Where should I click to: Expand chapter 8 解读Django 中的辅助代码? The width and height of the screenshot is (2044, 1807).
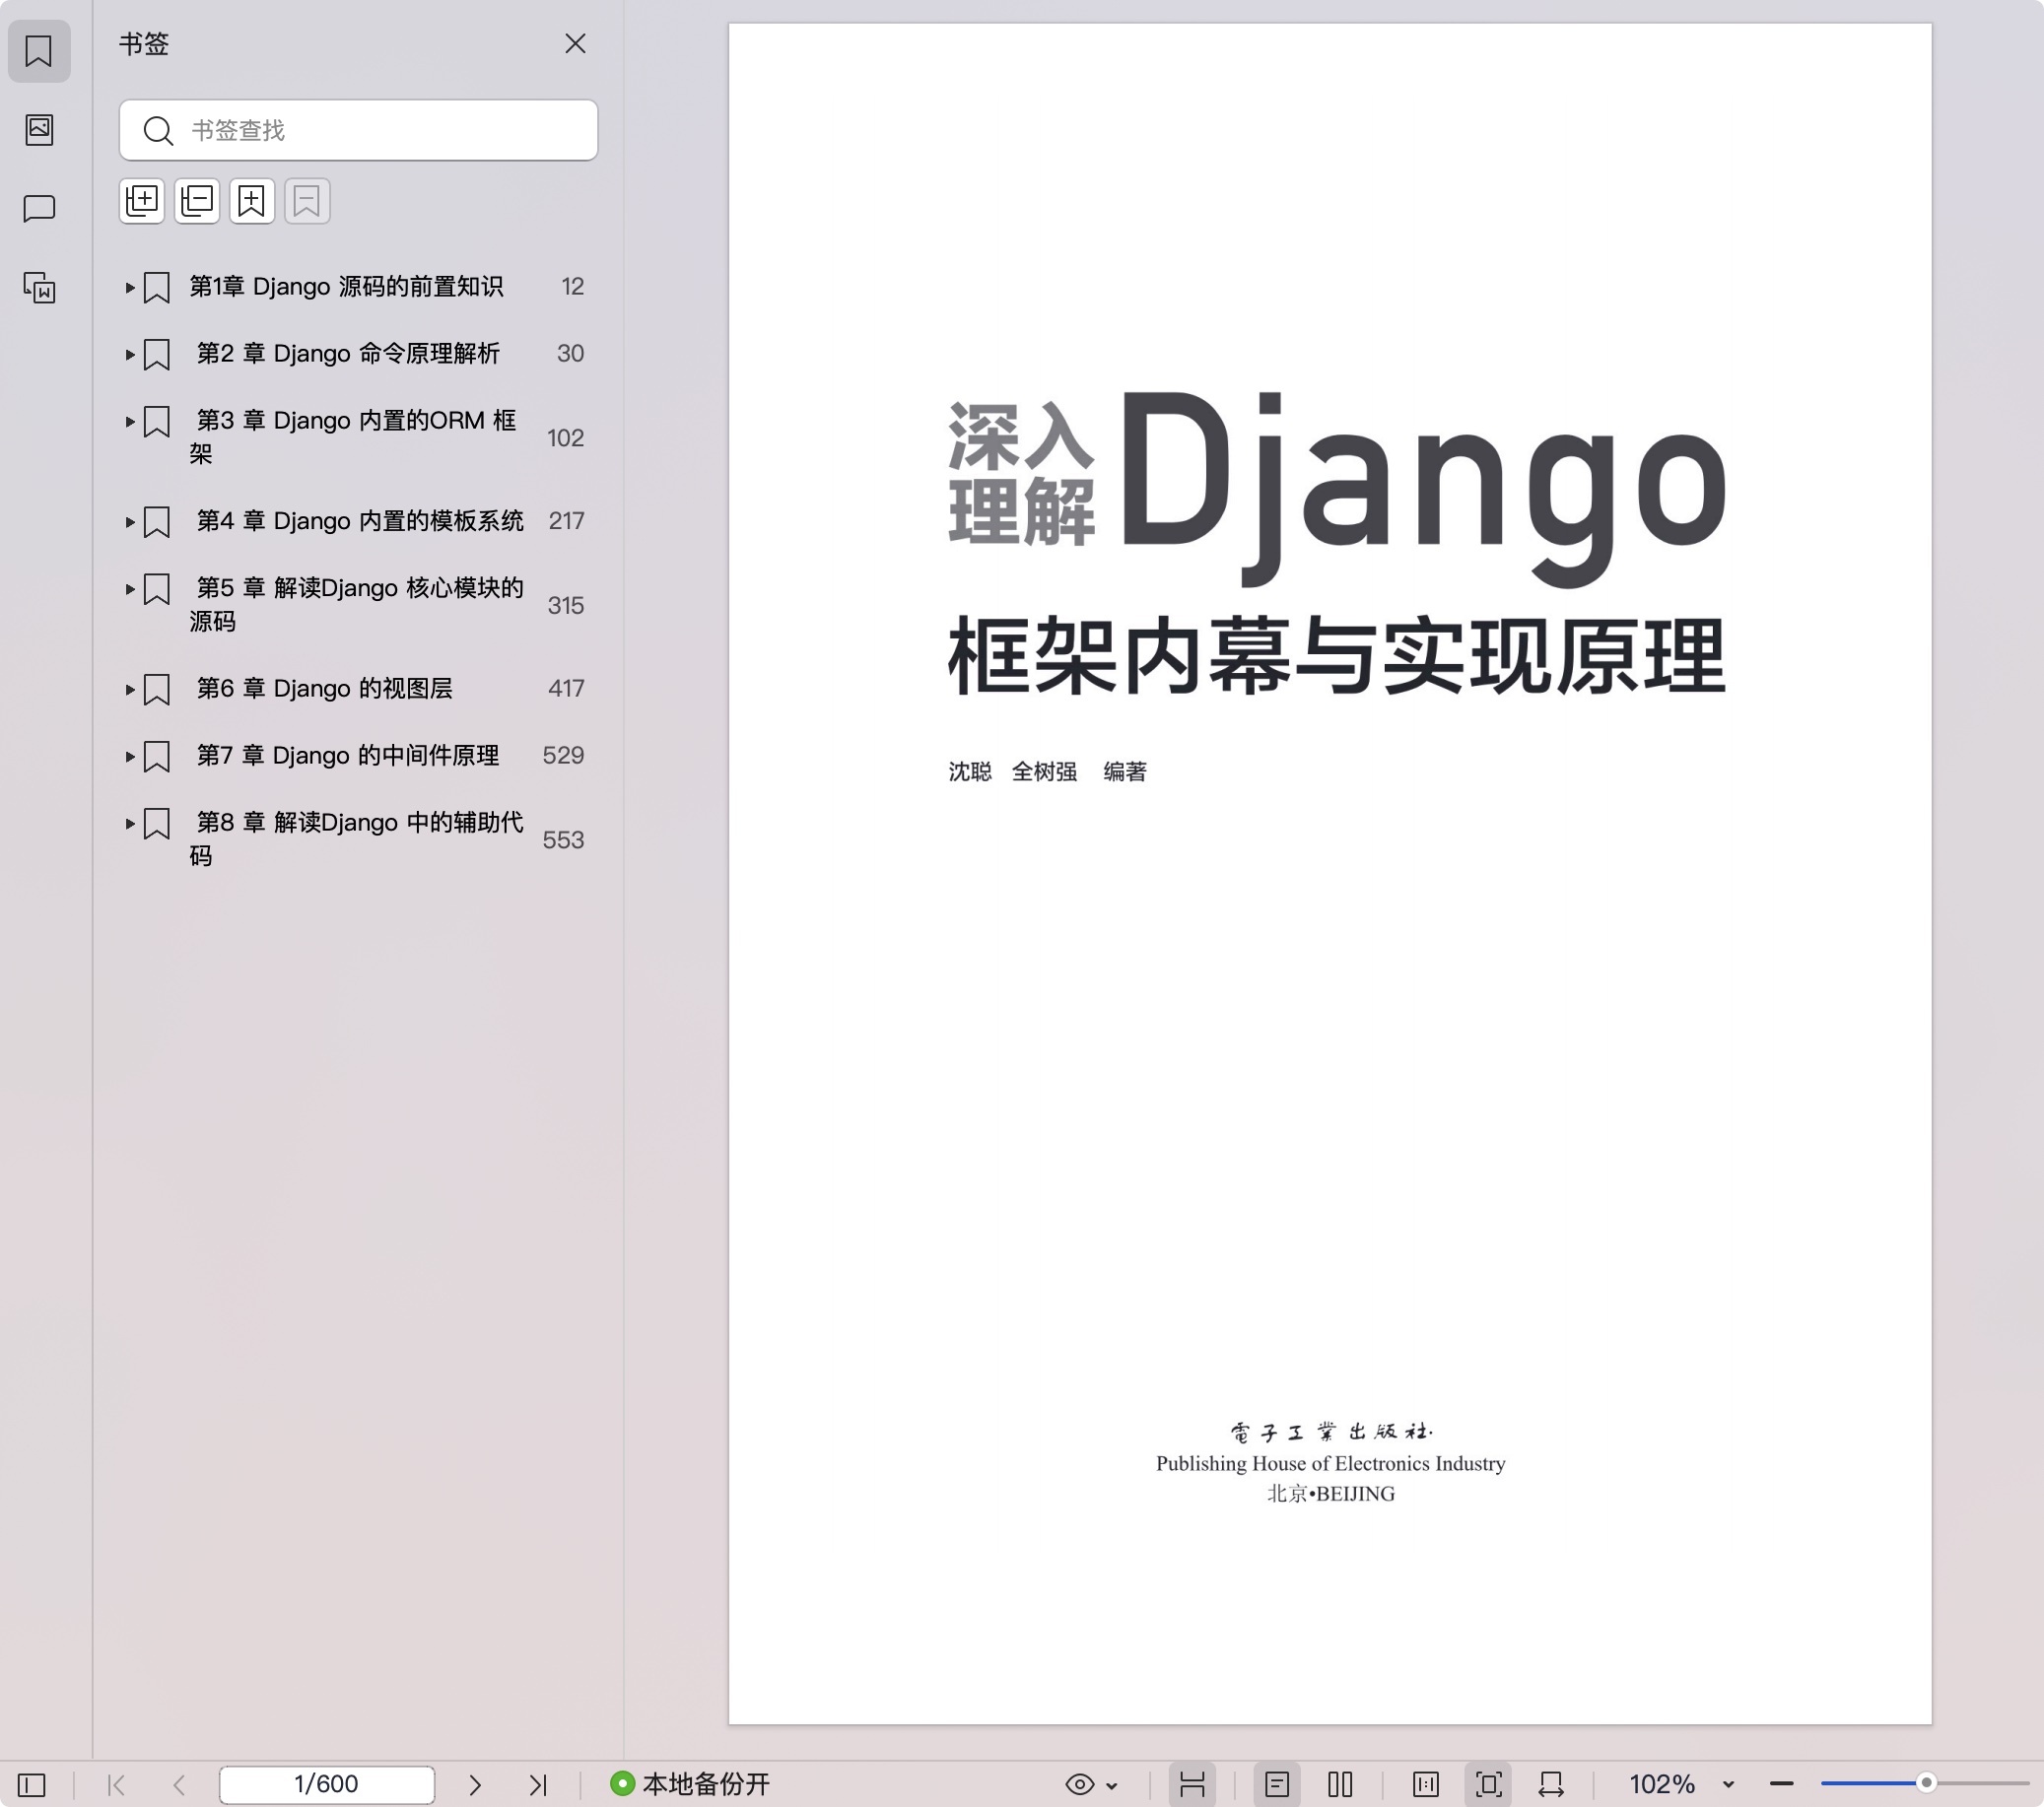(x=130, y=823)
